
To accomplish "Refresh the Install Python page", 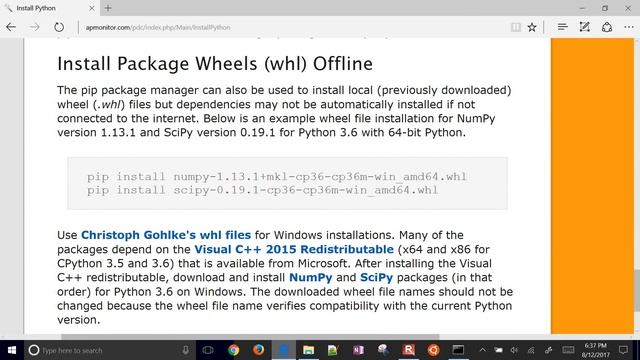I will pos(59,27).
